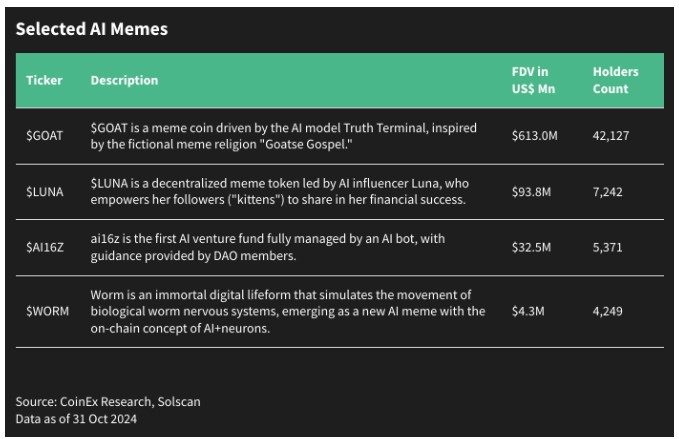The image size is (679, 439).
Task: Select the $LUNA ticker cell
Action: [45, 191]
